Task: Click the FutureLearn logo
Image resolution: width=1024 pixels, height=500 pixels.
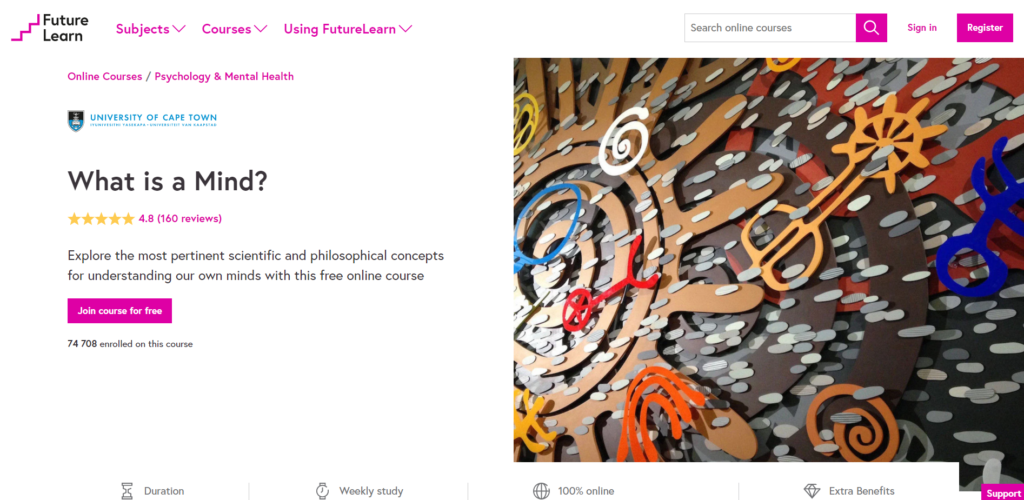Action: [50, 28]
